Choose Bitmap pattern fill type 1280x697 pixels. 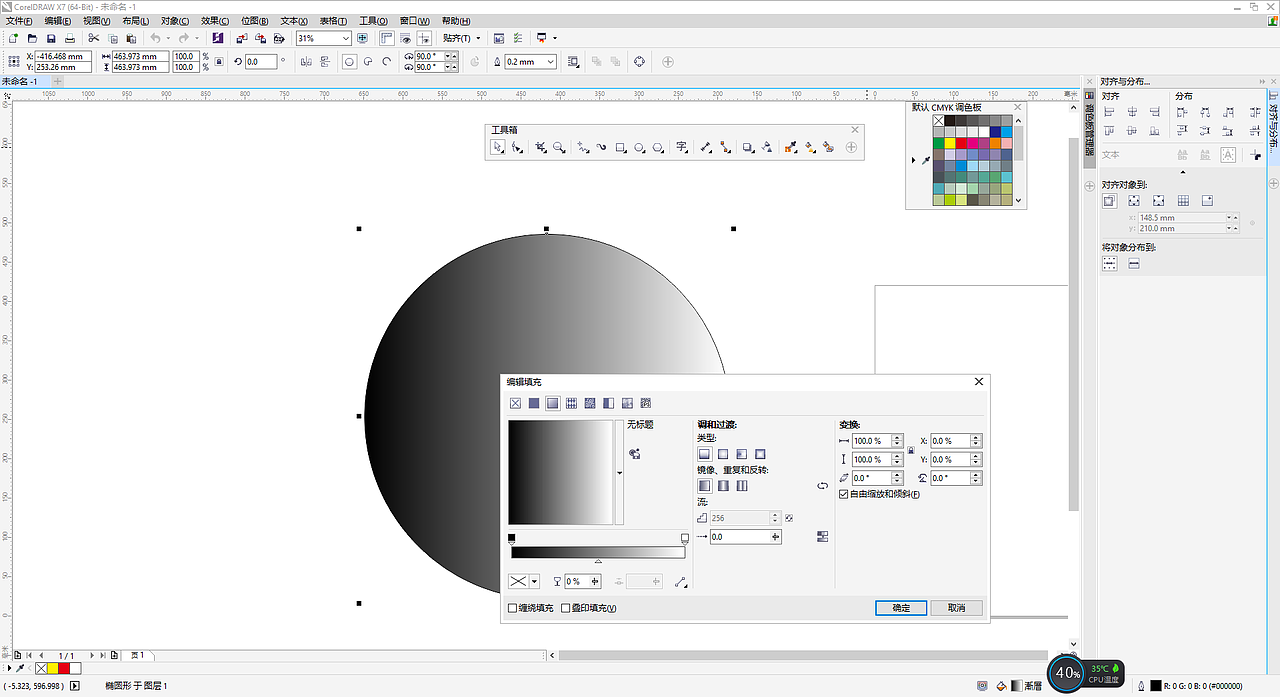point(590,403)
